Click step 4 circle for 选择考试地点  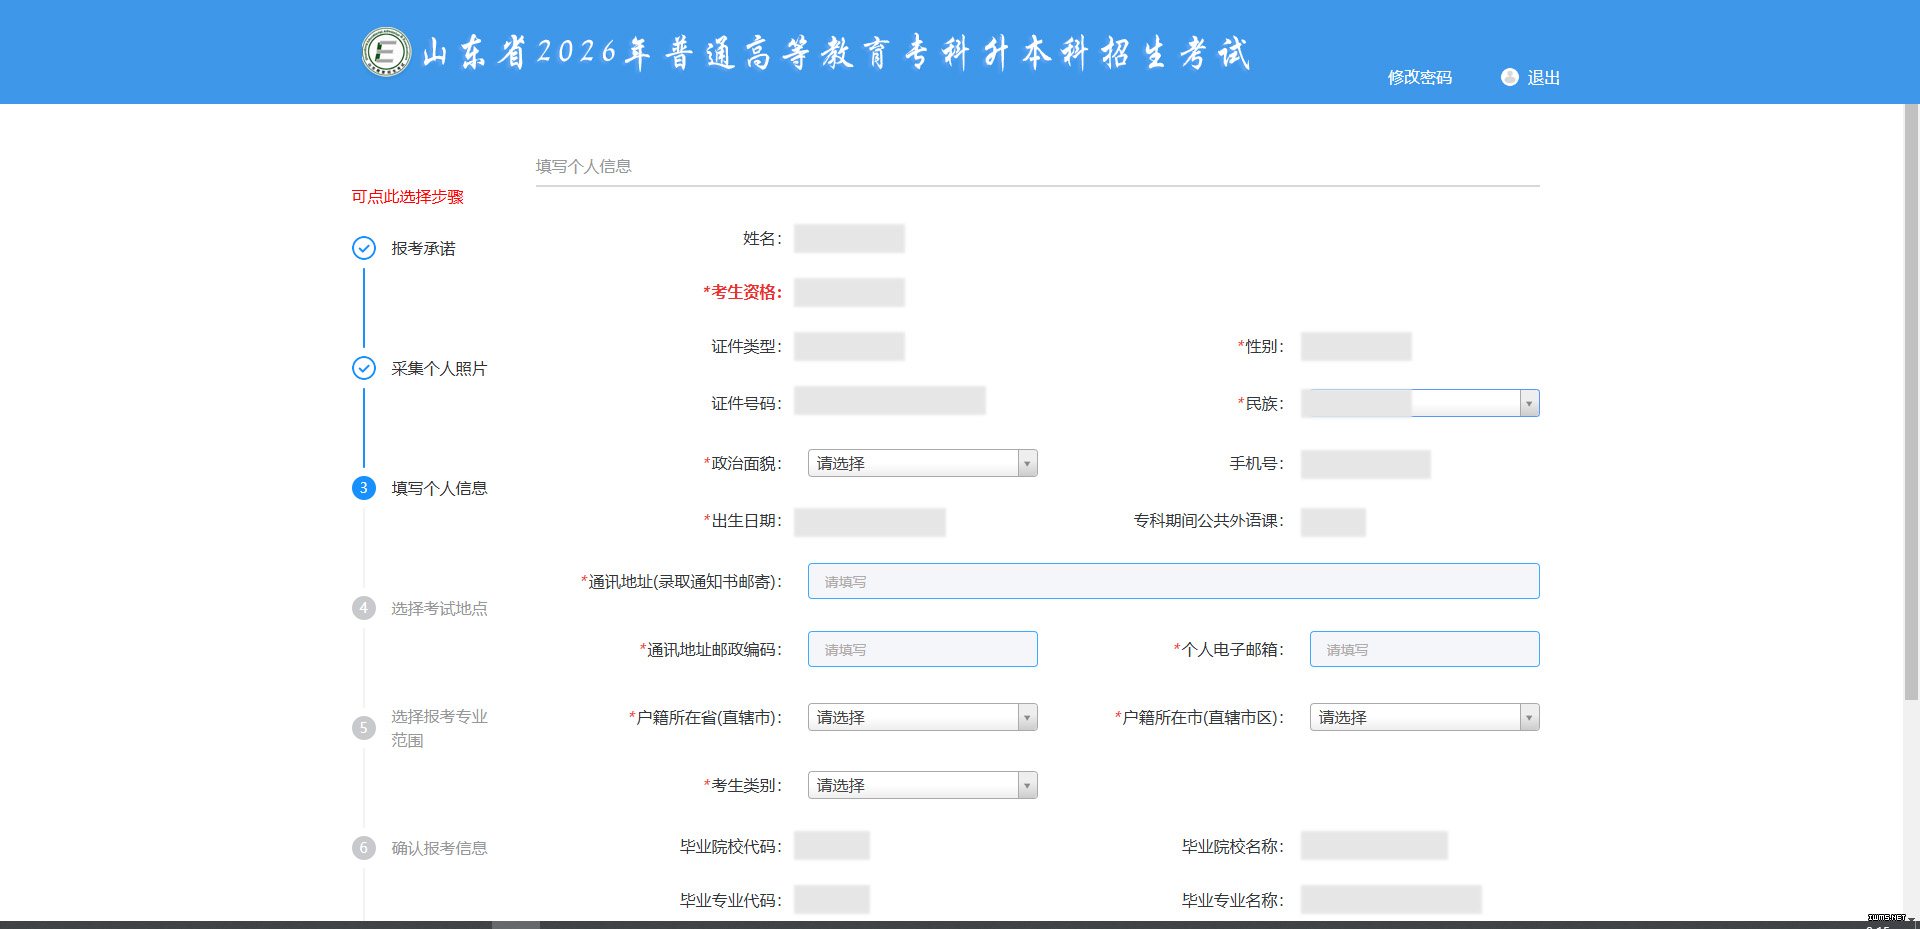[x=364, y=608]
